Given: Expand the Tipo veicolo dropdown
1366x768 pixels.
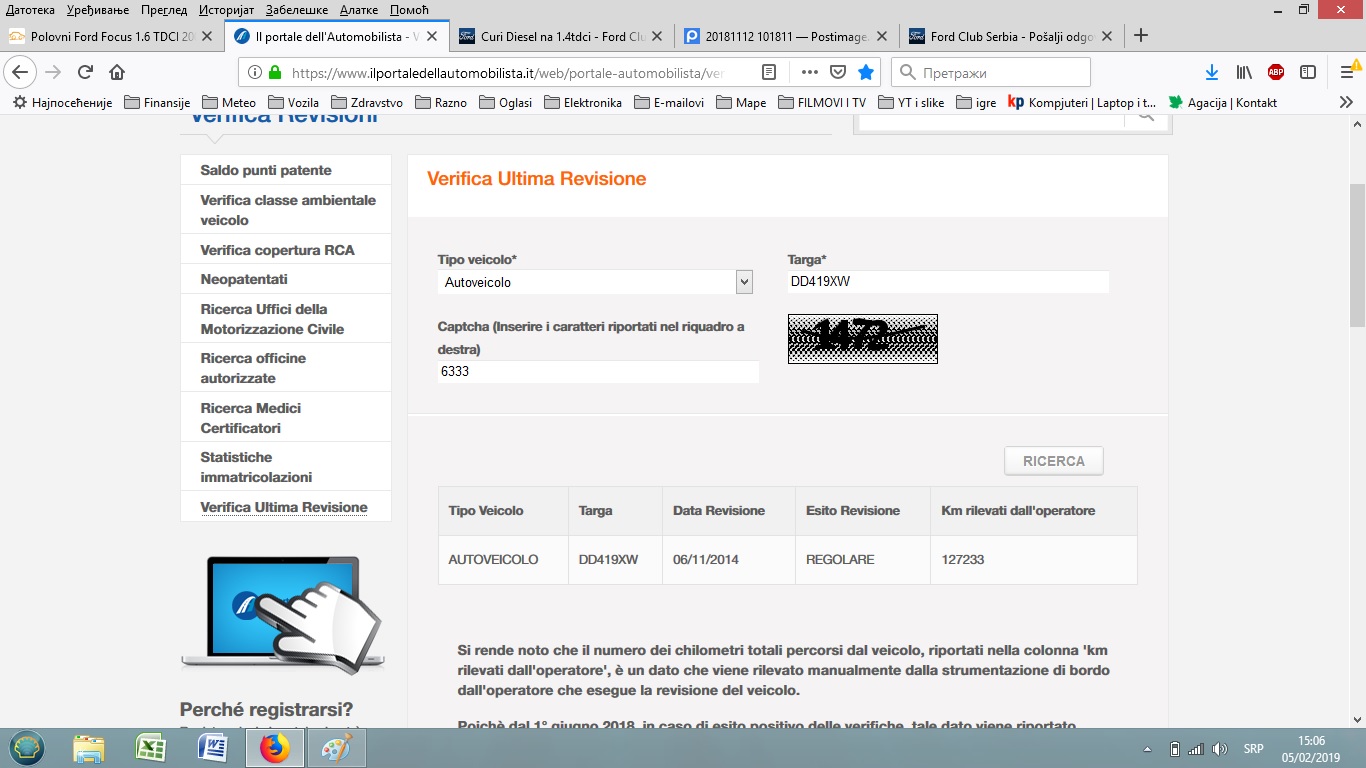Looking at the screenshot, I should point(595,282).
